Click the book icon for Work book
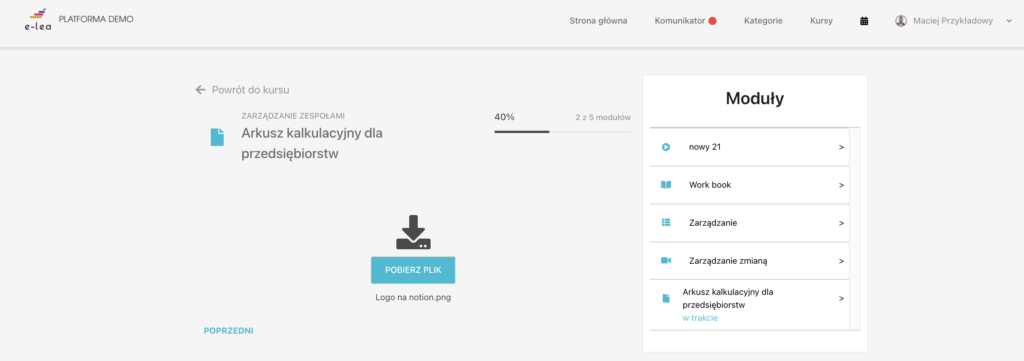This screenshot has height=361, width=1024. 665,185
